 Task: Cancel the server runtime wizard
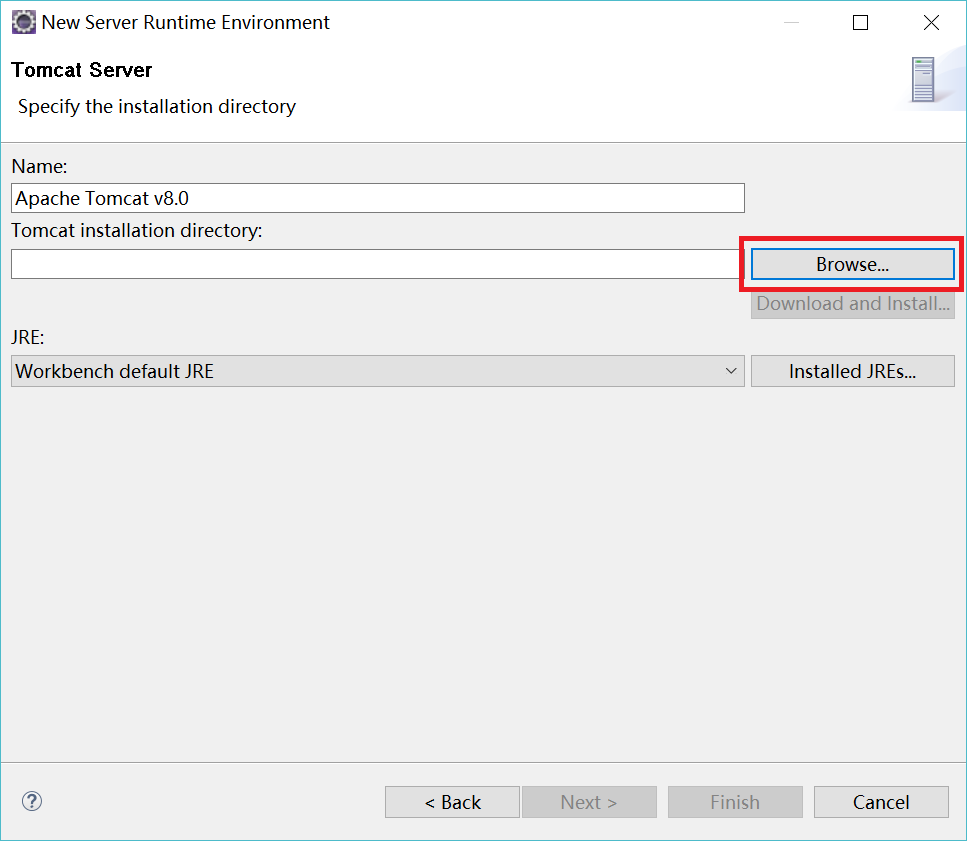pos(881,802)
